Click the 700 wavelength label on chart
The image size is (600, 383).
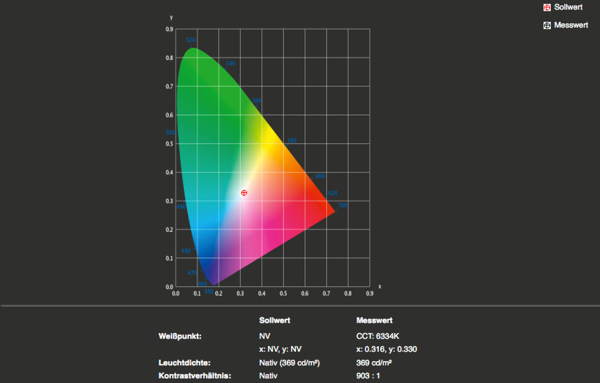point(342,205)
